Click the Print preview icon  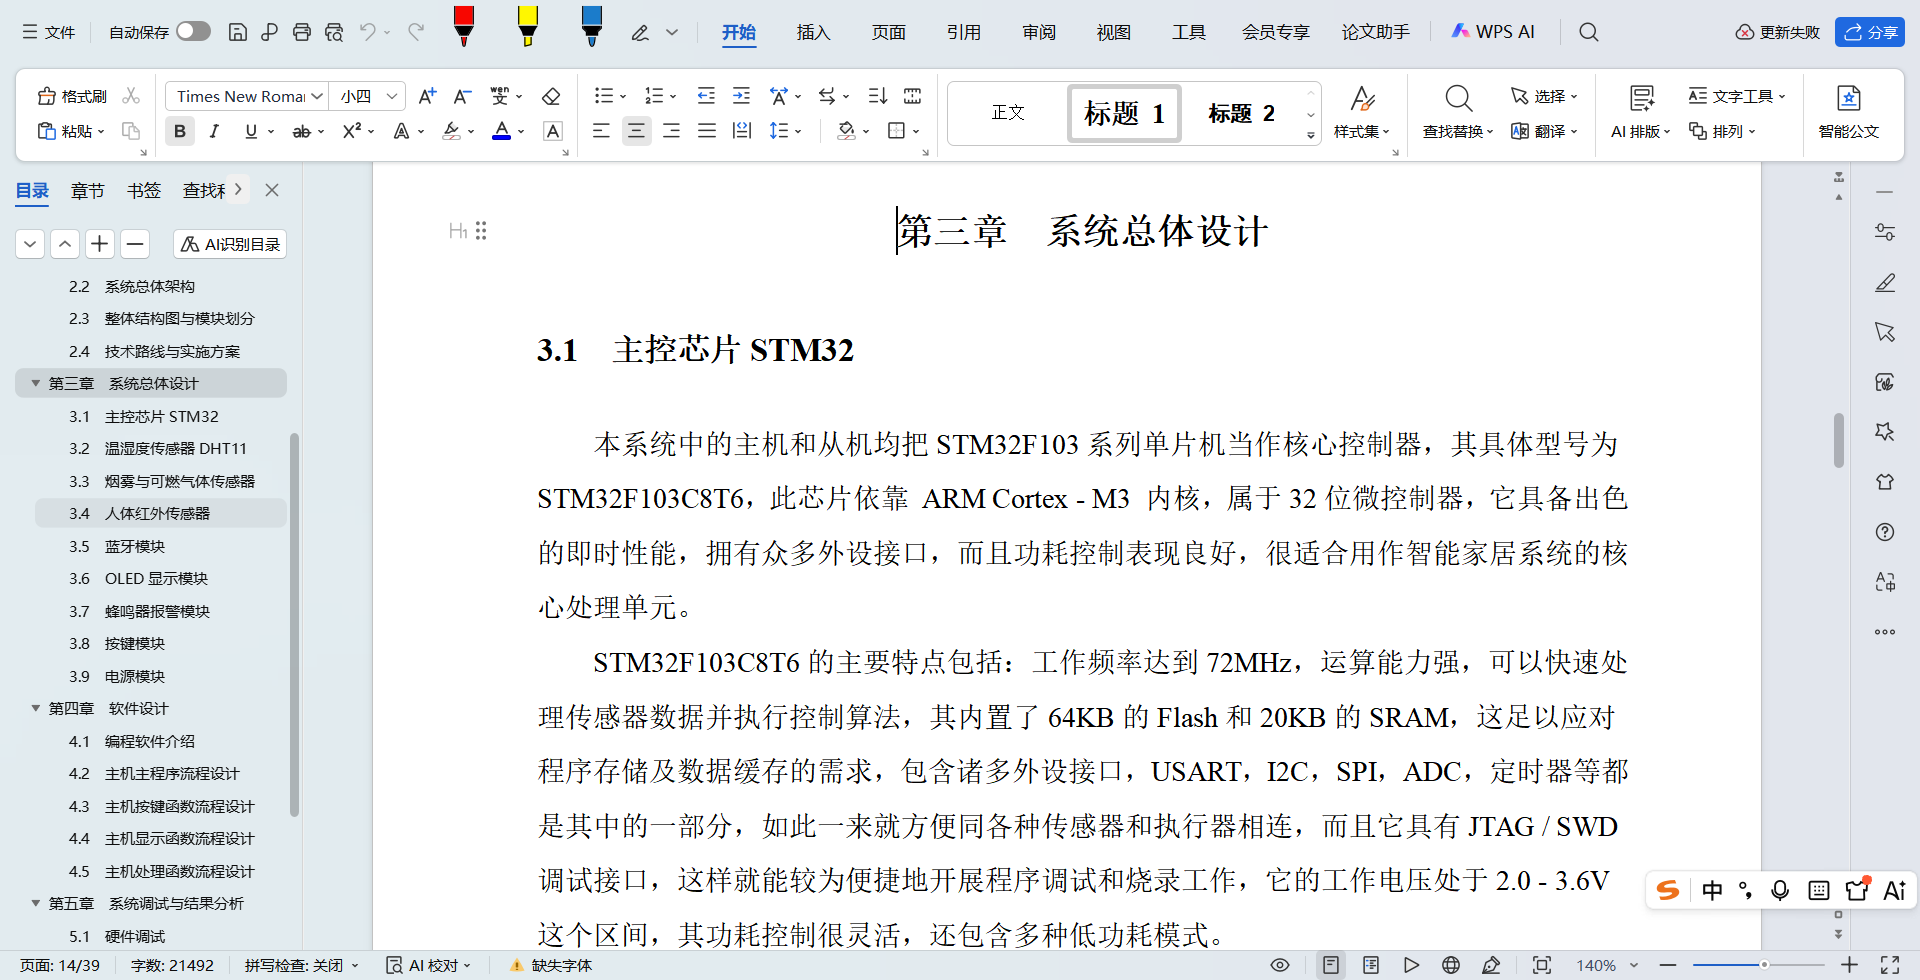tap(334, 32)
